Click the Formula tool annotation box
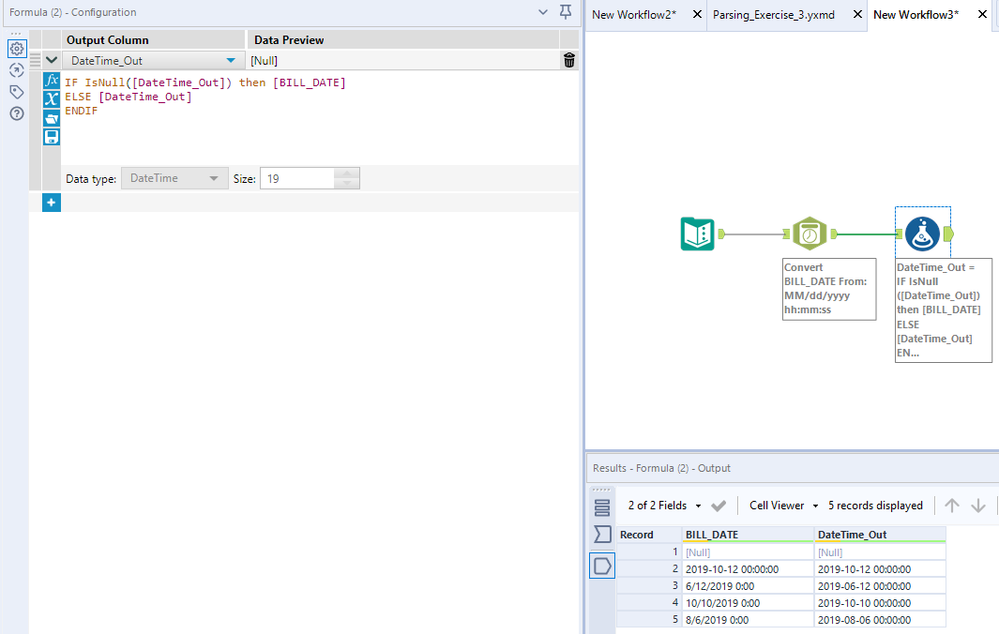The width and height of the screenshot is (999, 634). (x=943, y=310)
